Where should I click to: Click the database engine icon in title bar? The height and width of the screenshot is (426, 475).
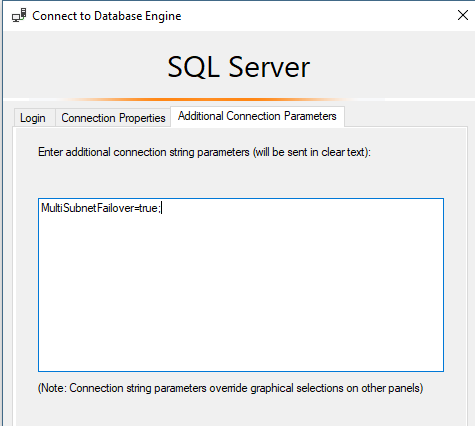click(19, 16)
